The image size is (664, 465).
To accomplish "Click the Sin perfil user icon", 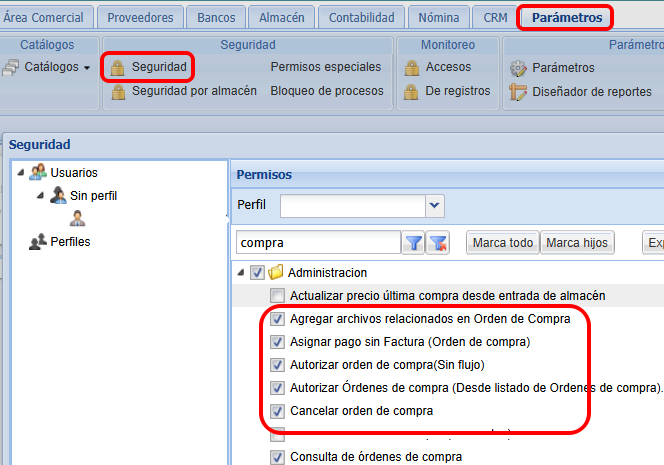I will coord(58,195).
